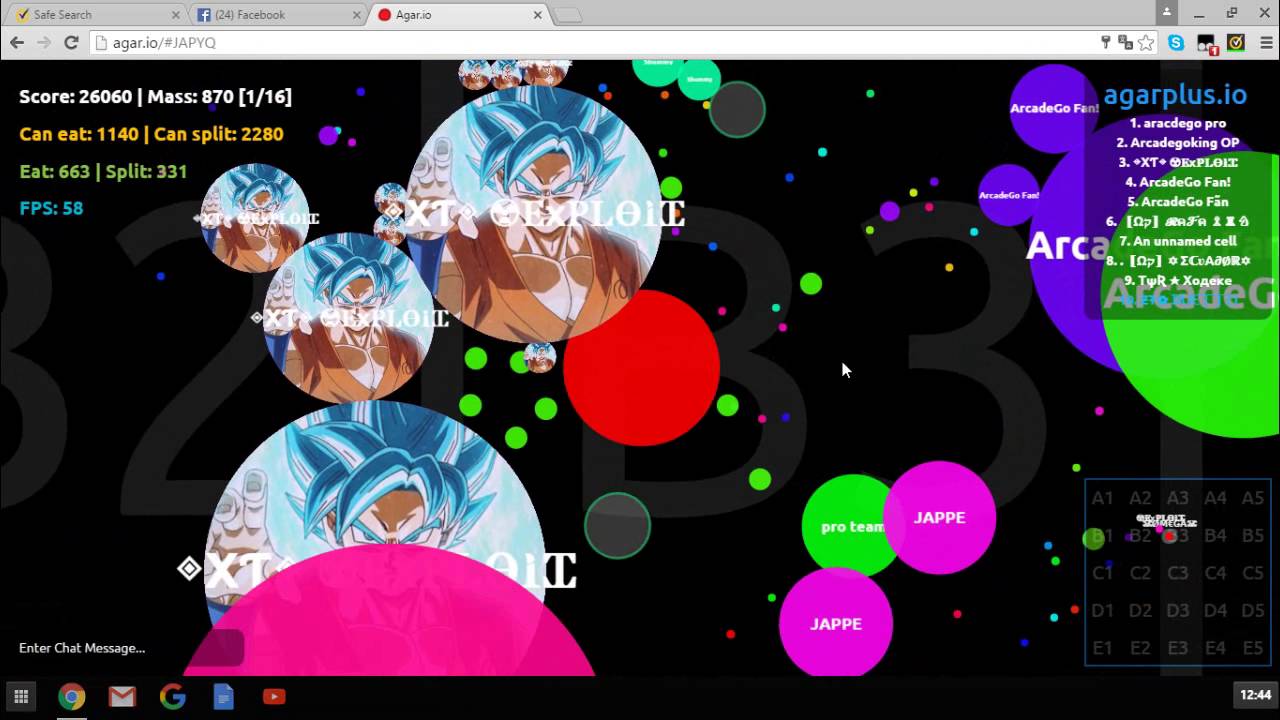Click the 'Score: 26060' stats line
The image size is (1280, 720).
[x=155, y=97]
